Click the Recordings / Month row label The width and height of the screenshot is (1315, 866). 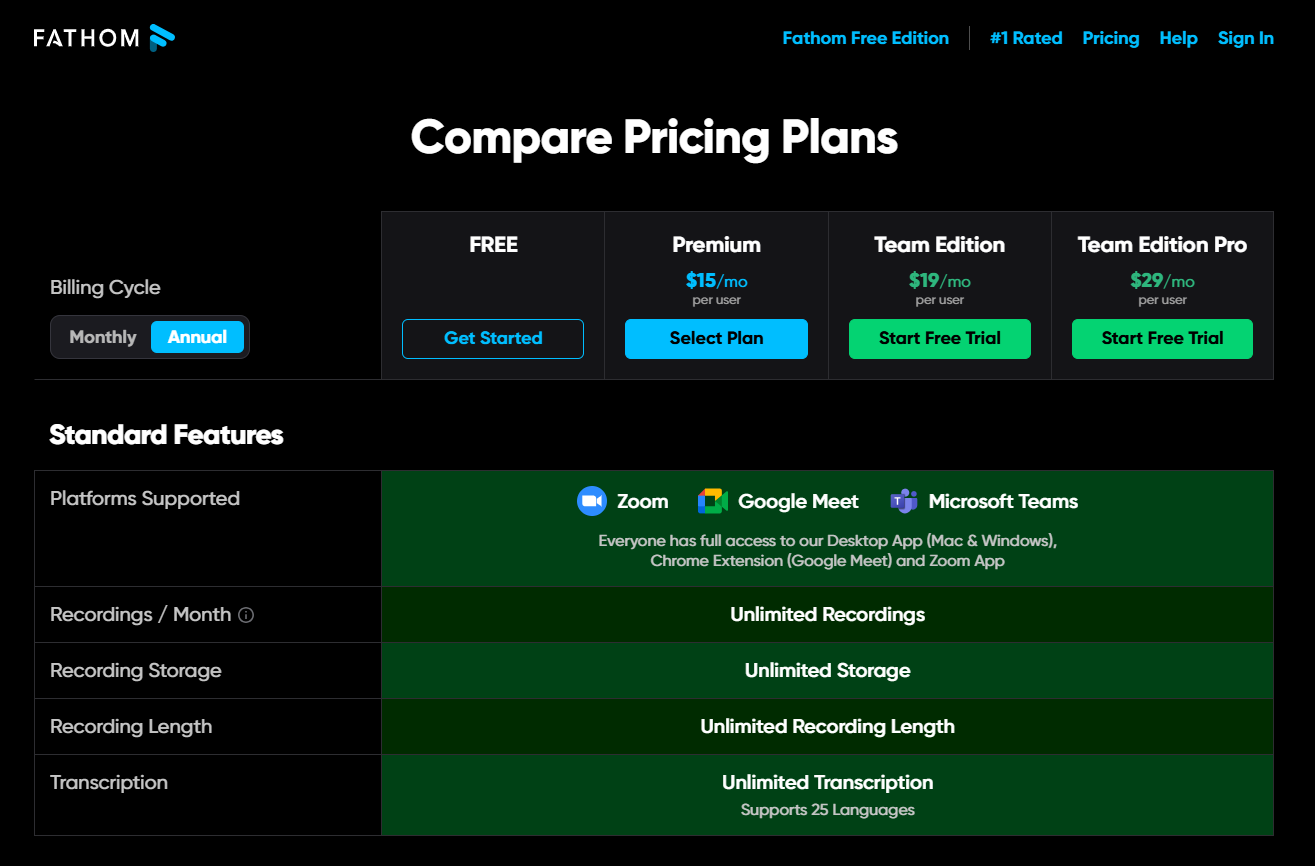[x=140, y=614]
